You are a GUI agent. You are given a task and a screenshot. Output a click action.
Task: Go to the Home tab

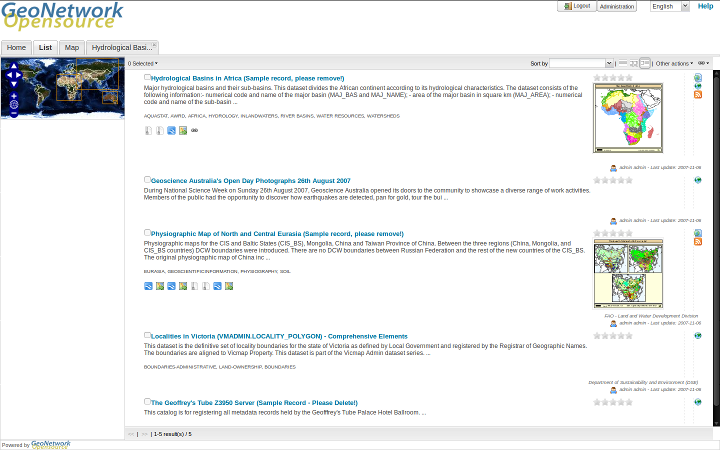pyautogui.click(x=16, y=47)
